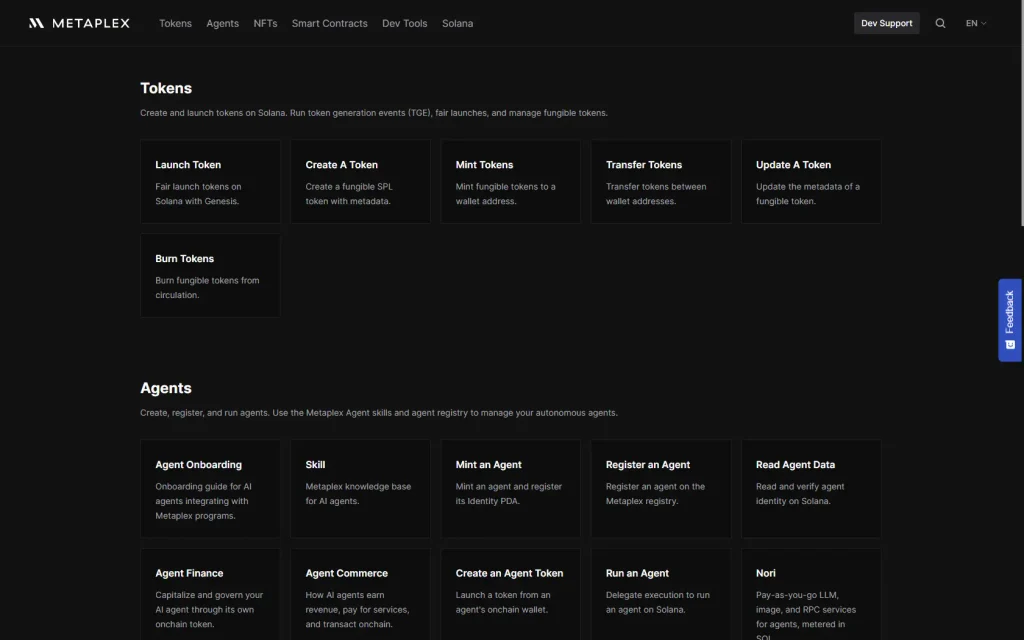Open the Create A Token card
Viewport: 1024px width, 640px height.
360,182
